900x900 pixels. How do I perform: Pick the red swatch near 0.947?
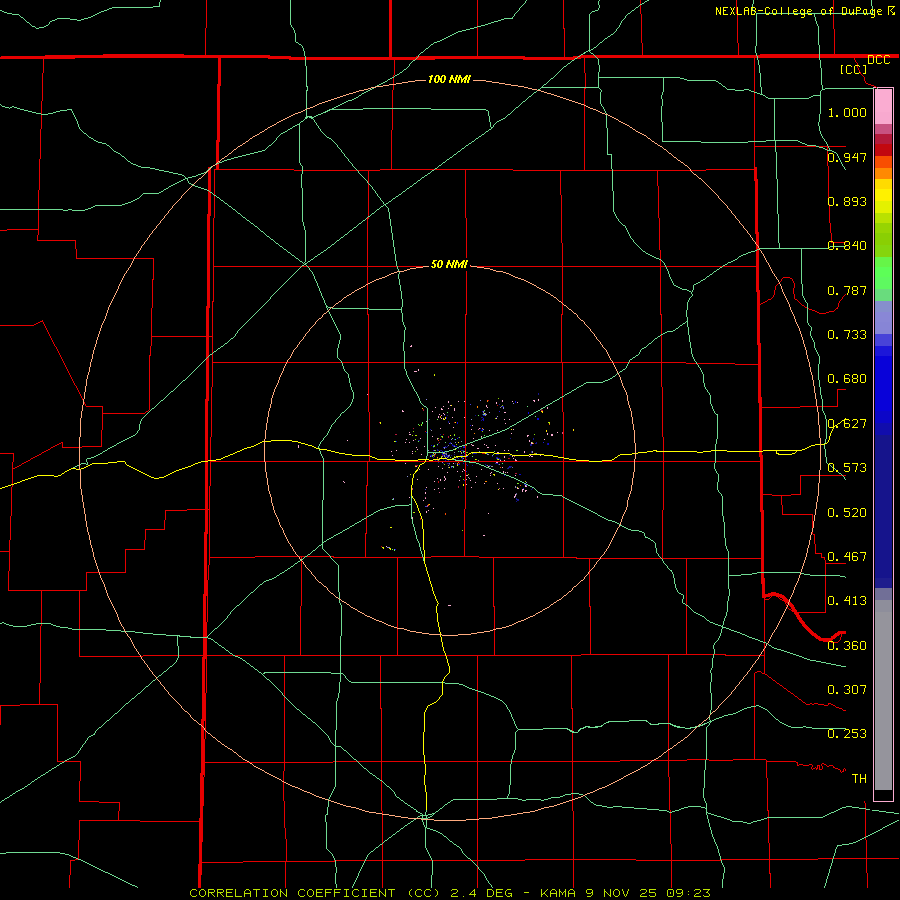coord(883,150)
